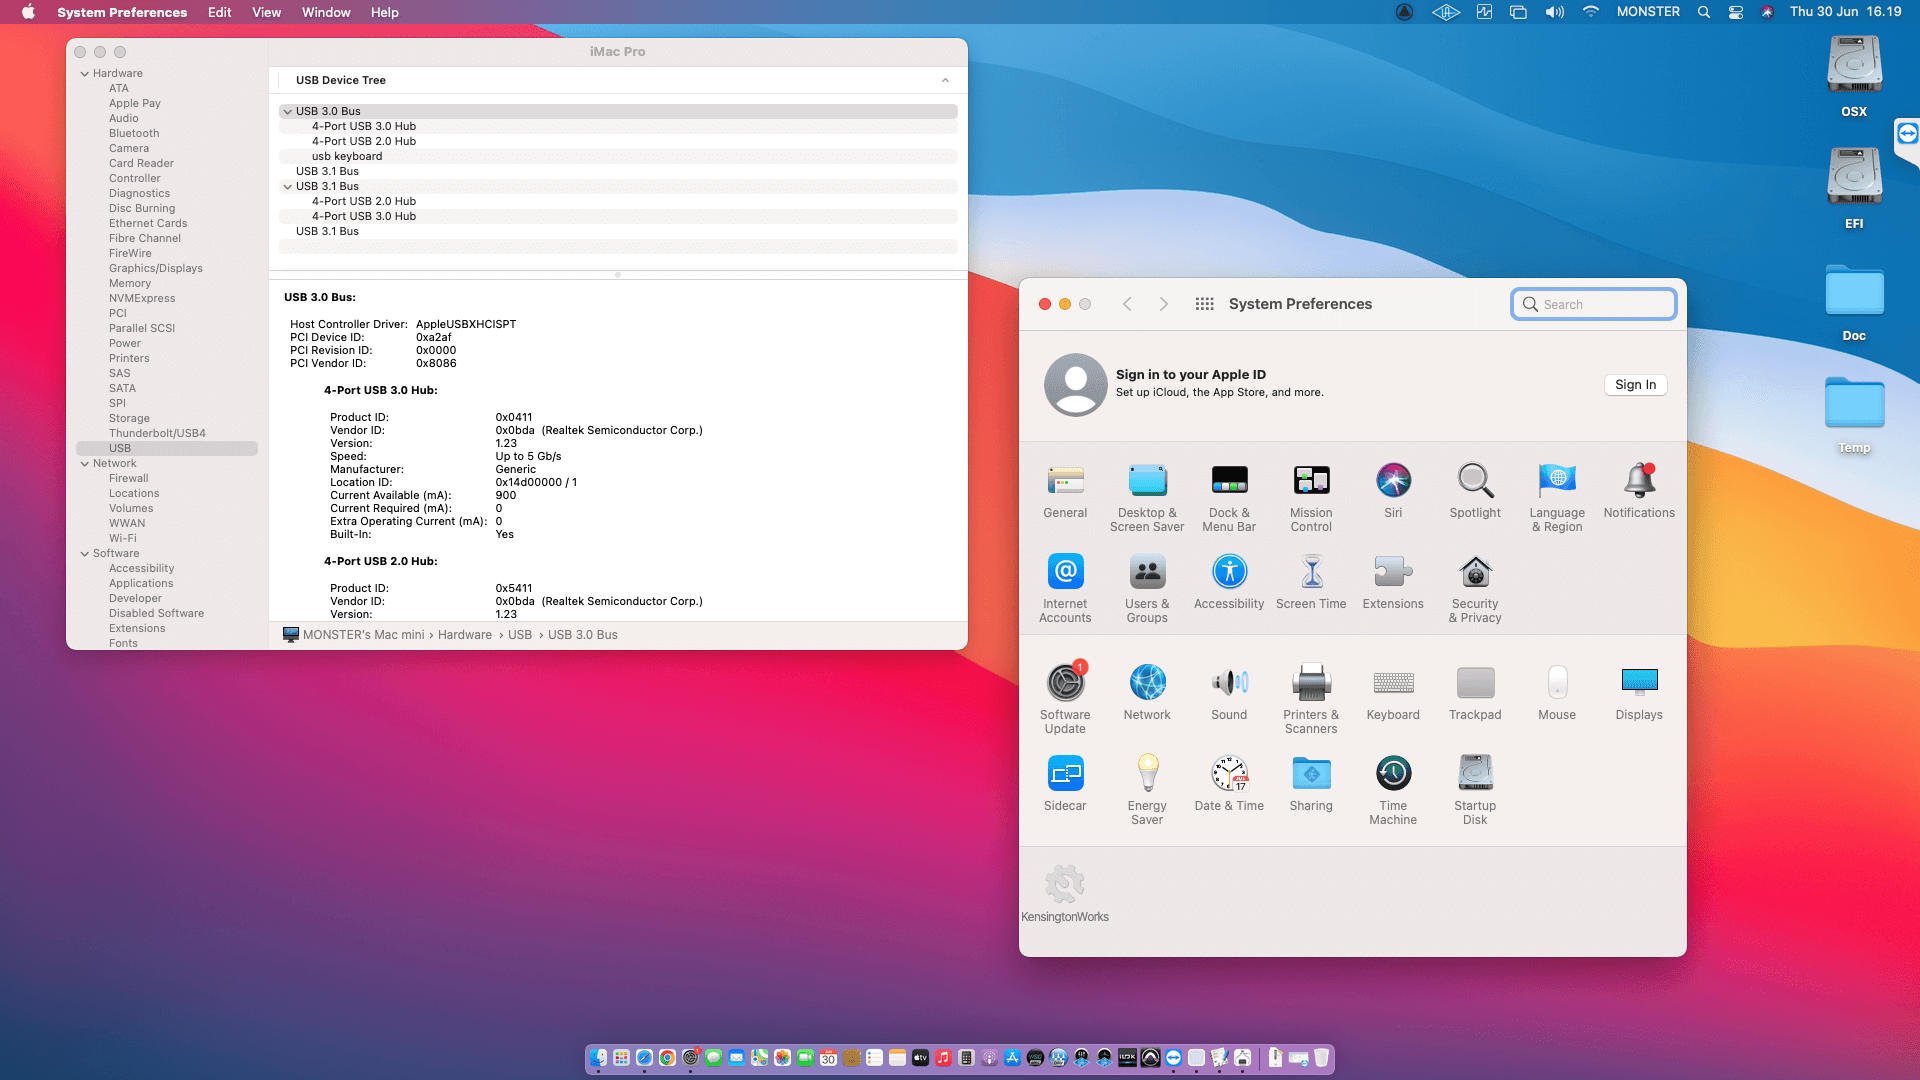Viewport: 1920px width, 1080px height.
Task: Click the Software Update icon
Action: pyautogui.click(x=1064, y=683)
